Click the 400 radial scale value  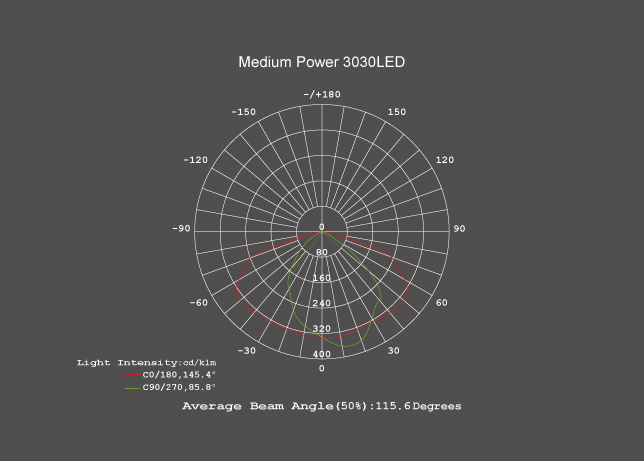(321, 354)
